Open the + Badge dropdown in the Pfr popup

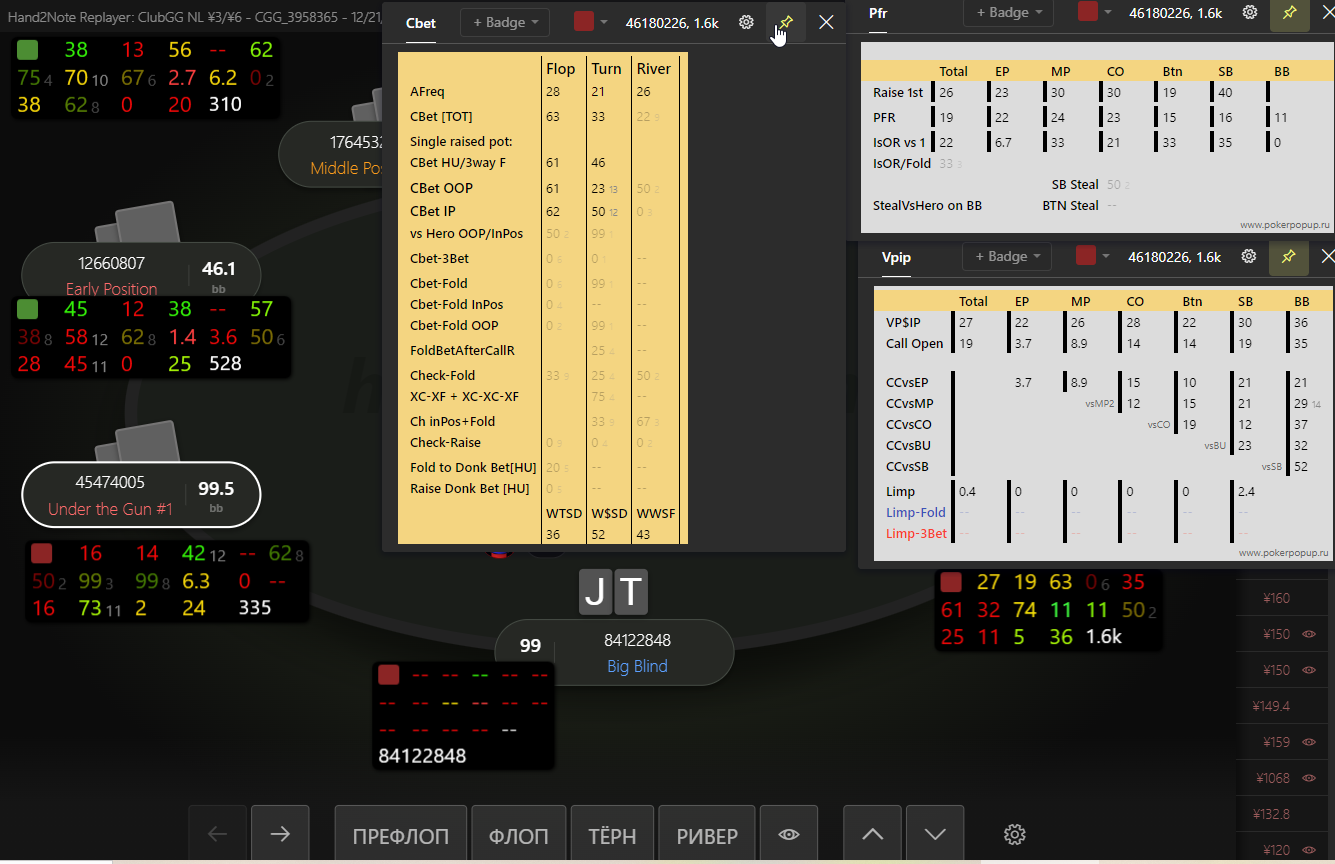pyautogui.click(x=1008, y=12)
